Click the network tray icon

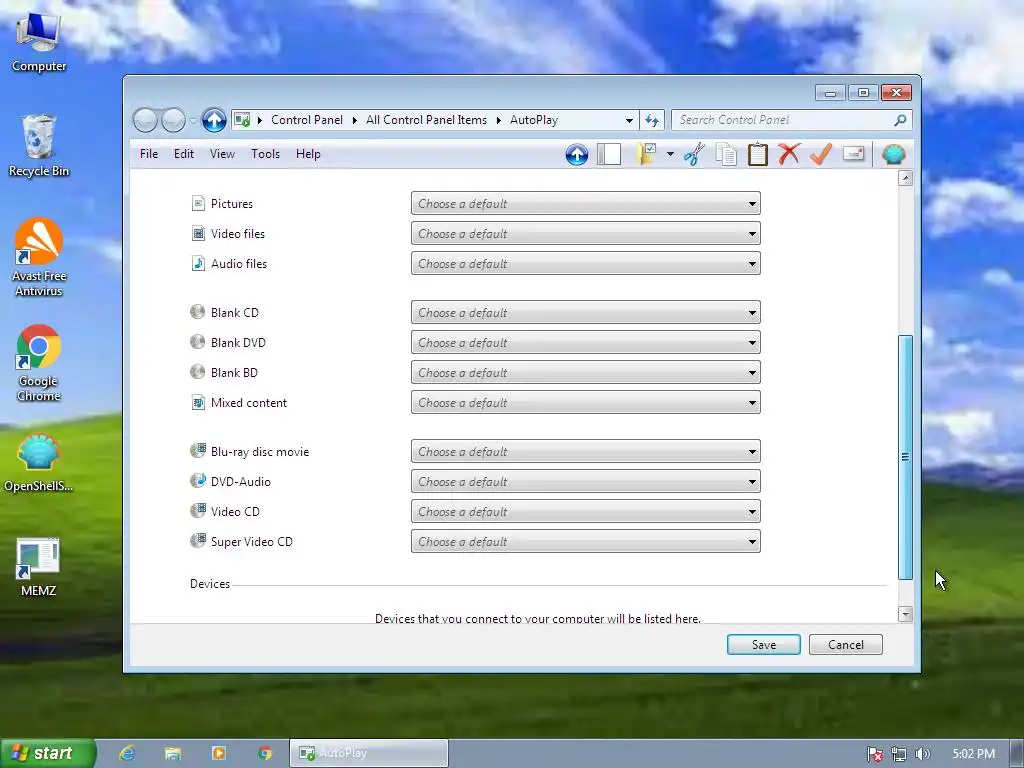point(899,754)
